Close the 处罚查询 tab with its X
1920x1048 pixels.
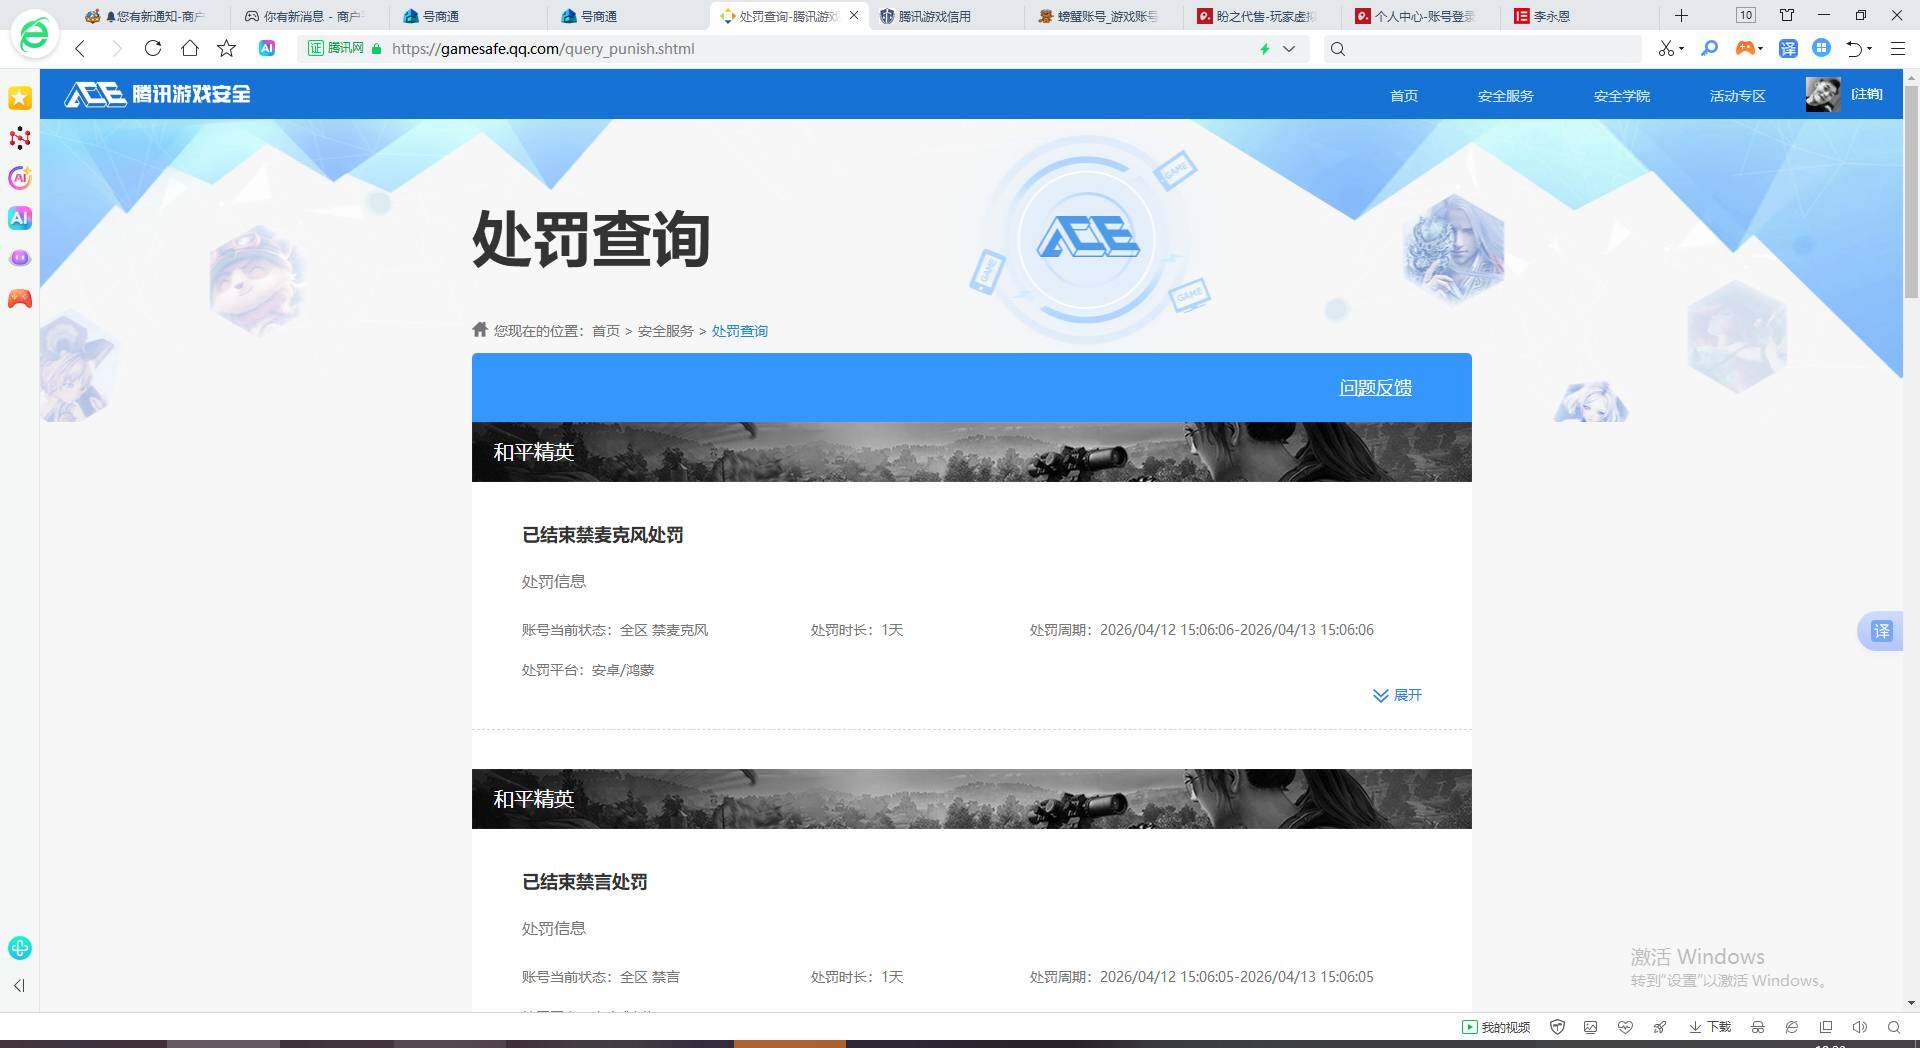853,16
